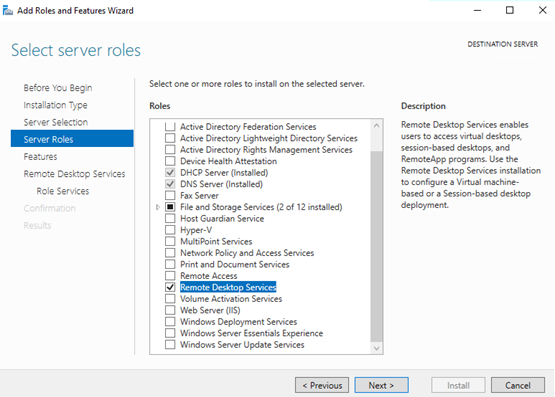Image resolution: width=555 pixels, height=397 pixels.
Task: Check Windows Deployment Services role
Action: [170, 322]
